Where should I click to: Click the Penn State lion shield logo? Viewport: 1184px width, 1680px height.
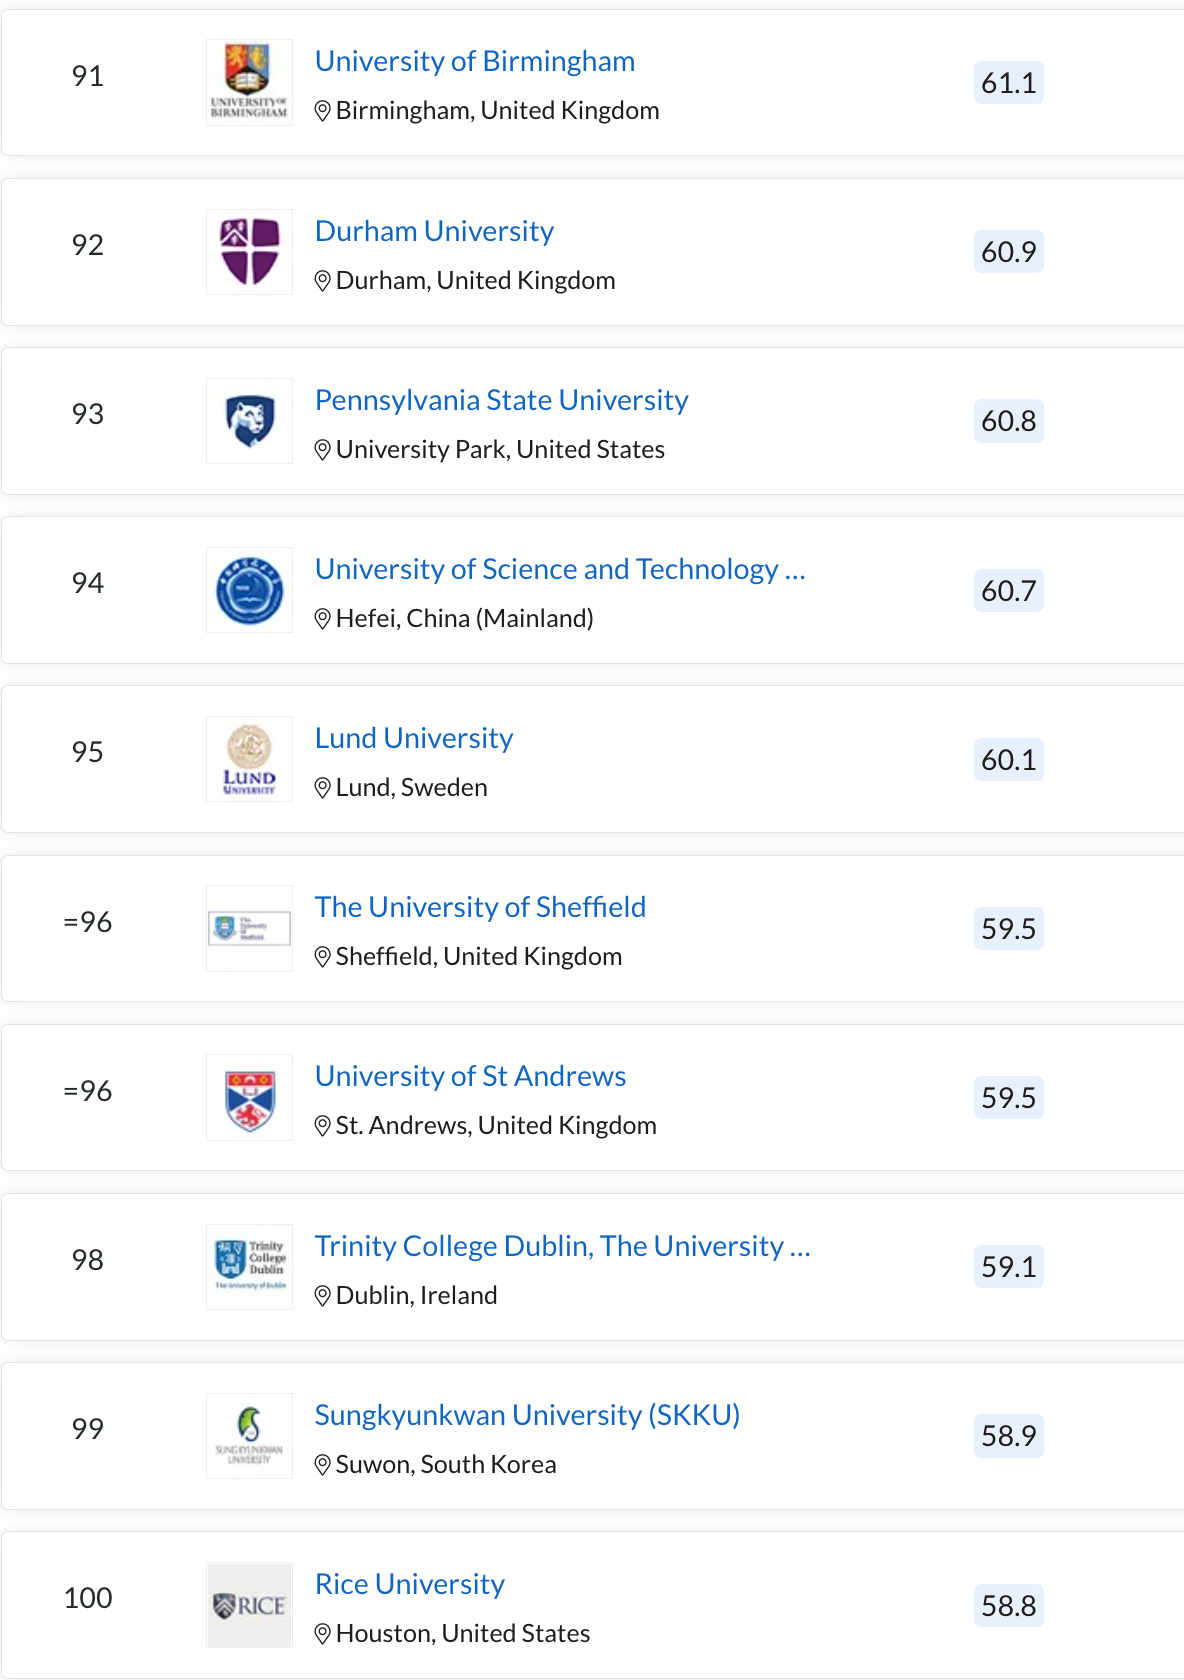(249, 421)
